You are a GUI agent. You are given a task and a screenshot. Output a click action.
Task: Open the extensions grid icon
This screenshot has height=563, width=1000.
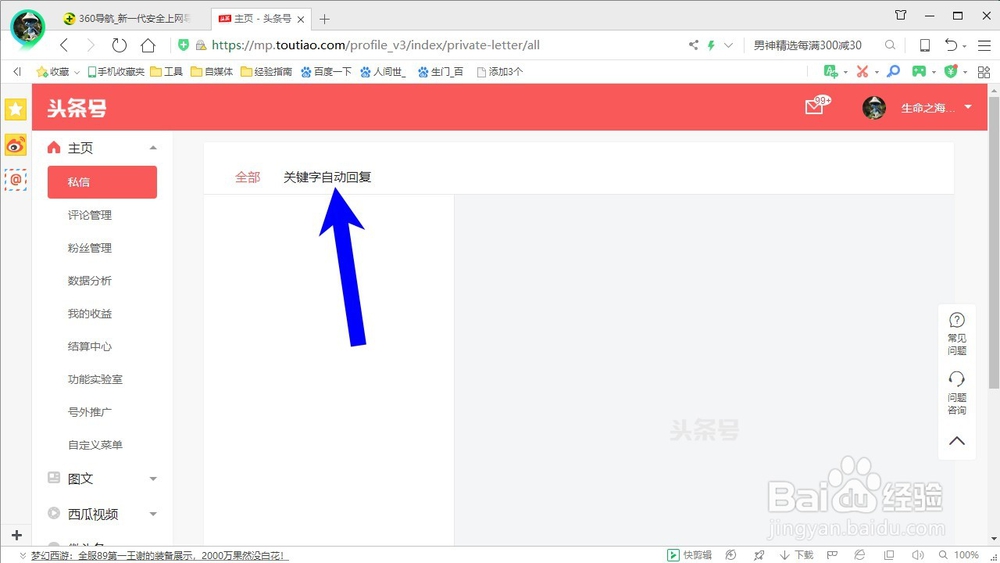[984, 71]
